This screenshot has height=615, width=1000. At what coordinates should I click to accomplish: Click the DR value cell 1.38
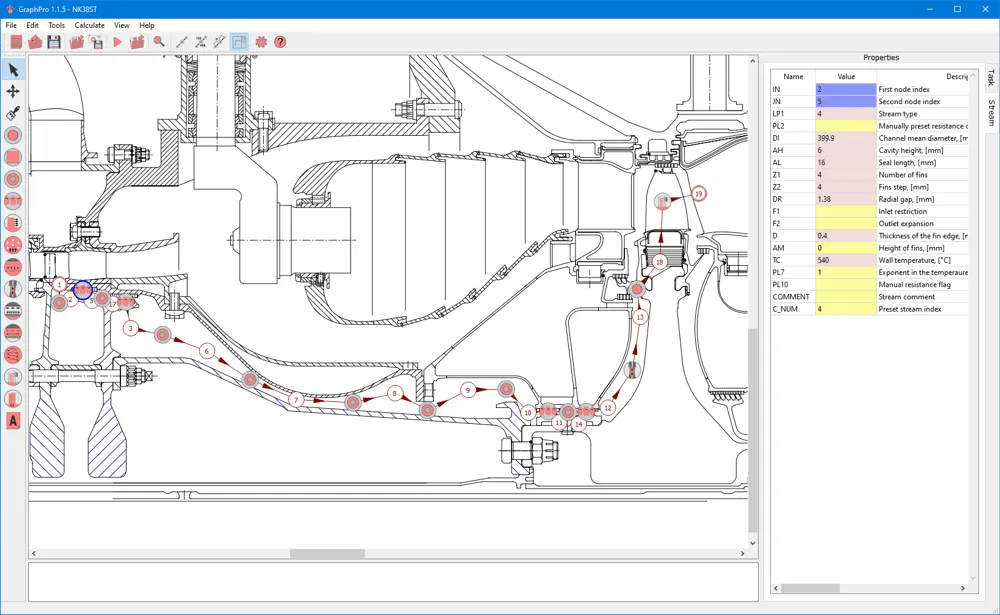(846, 199)
